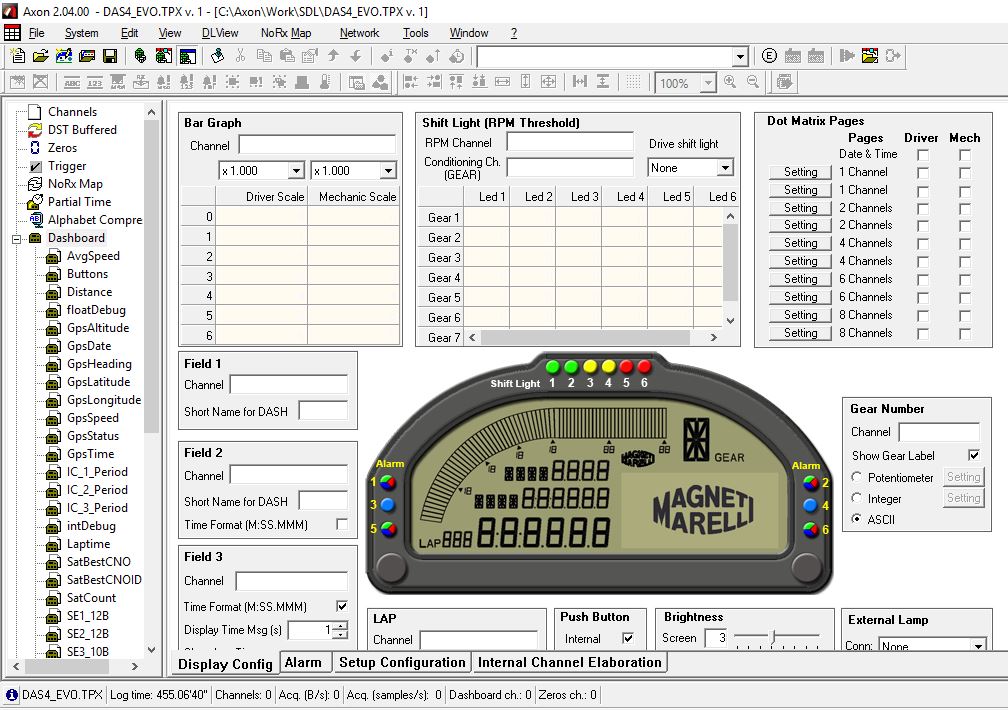This screenshot has height=710, width=1008.
Task: Select the Potentiometer radio button
Action: click(856, 477)
